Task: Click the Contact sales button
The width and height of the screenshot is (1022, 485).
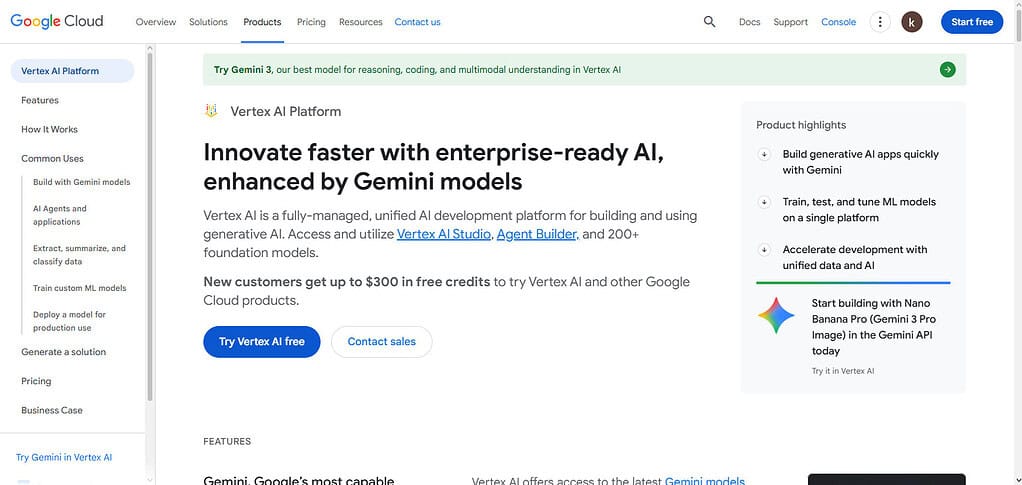Action: pos(381,342)
